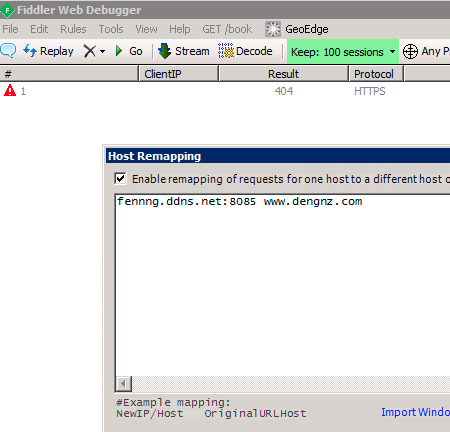Sort by the Protocol column header
The image size is (450, 432).
pos(376,74)
